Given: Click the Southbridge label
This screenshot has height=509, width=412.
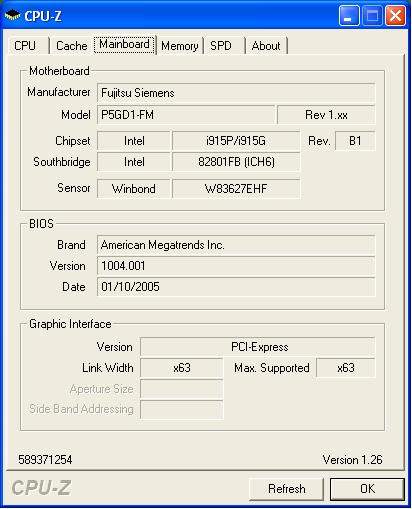Looking at the screenshot, I should (62, 162).
